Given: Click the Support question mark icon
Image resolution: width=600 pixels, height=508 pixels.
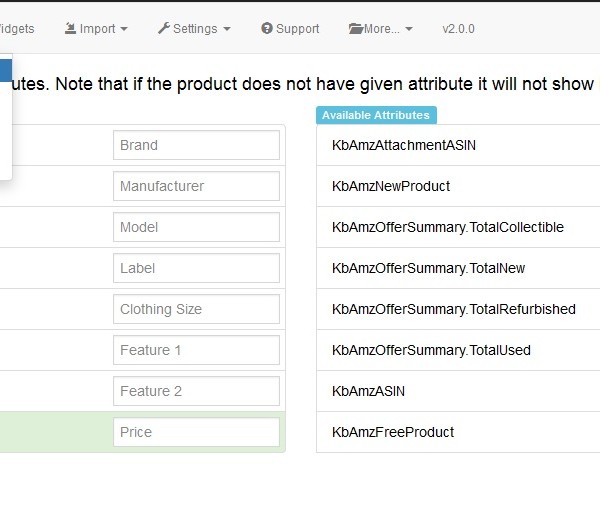Looking at the screenshot, I should click(x=267, y=28).
